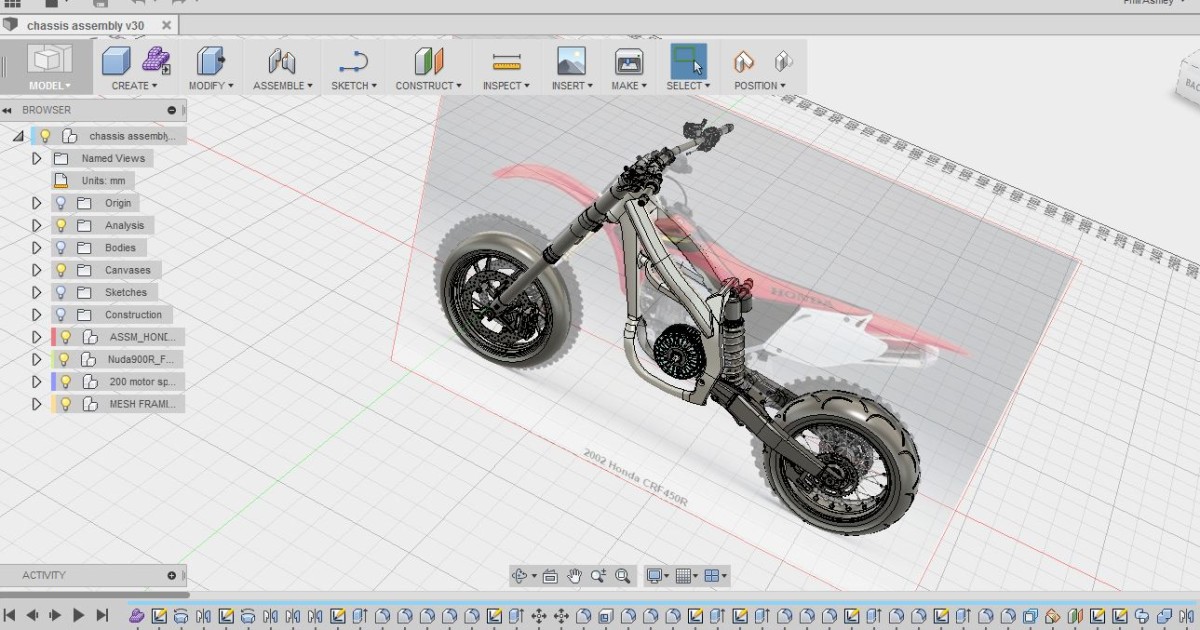Expand the Named Views folder
Screen dimensions: 1200x630
(x=36, y=158)
